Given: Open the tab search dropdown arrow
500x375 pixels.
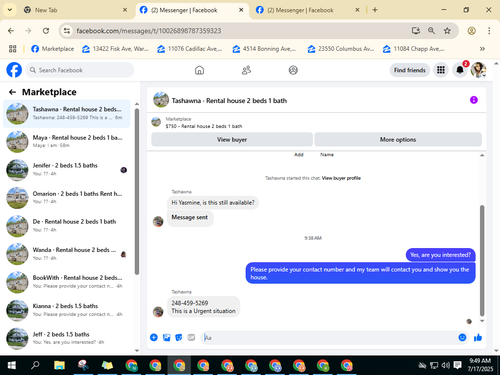Looking at the screenshot, I should (10, 10).
